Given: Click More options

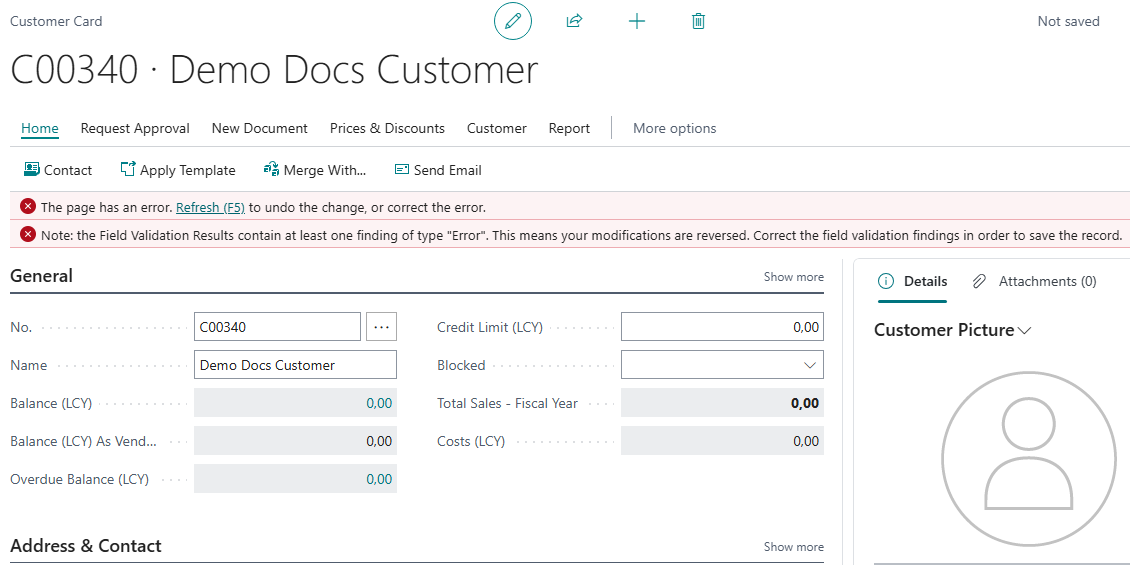Looking at the screenshot, I should (675, 128).
